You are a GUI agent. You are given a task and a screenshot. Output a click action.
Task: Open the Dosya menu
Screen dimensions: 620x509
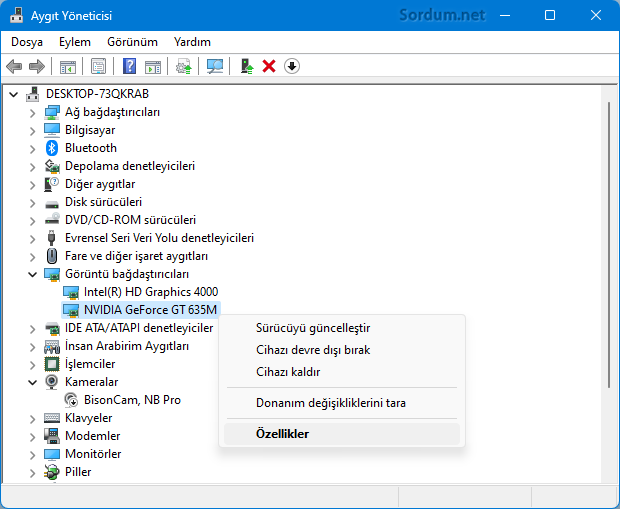pos(27,42)
